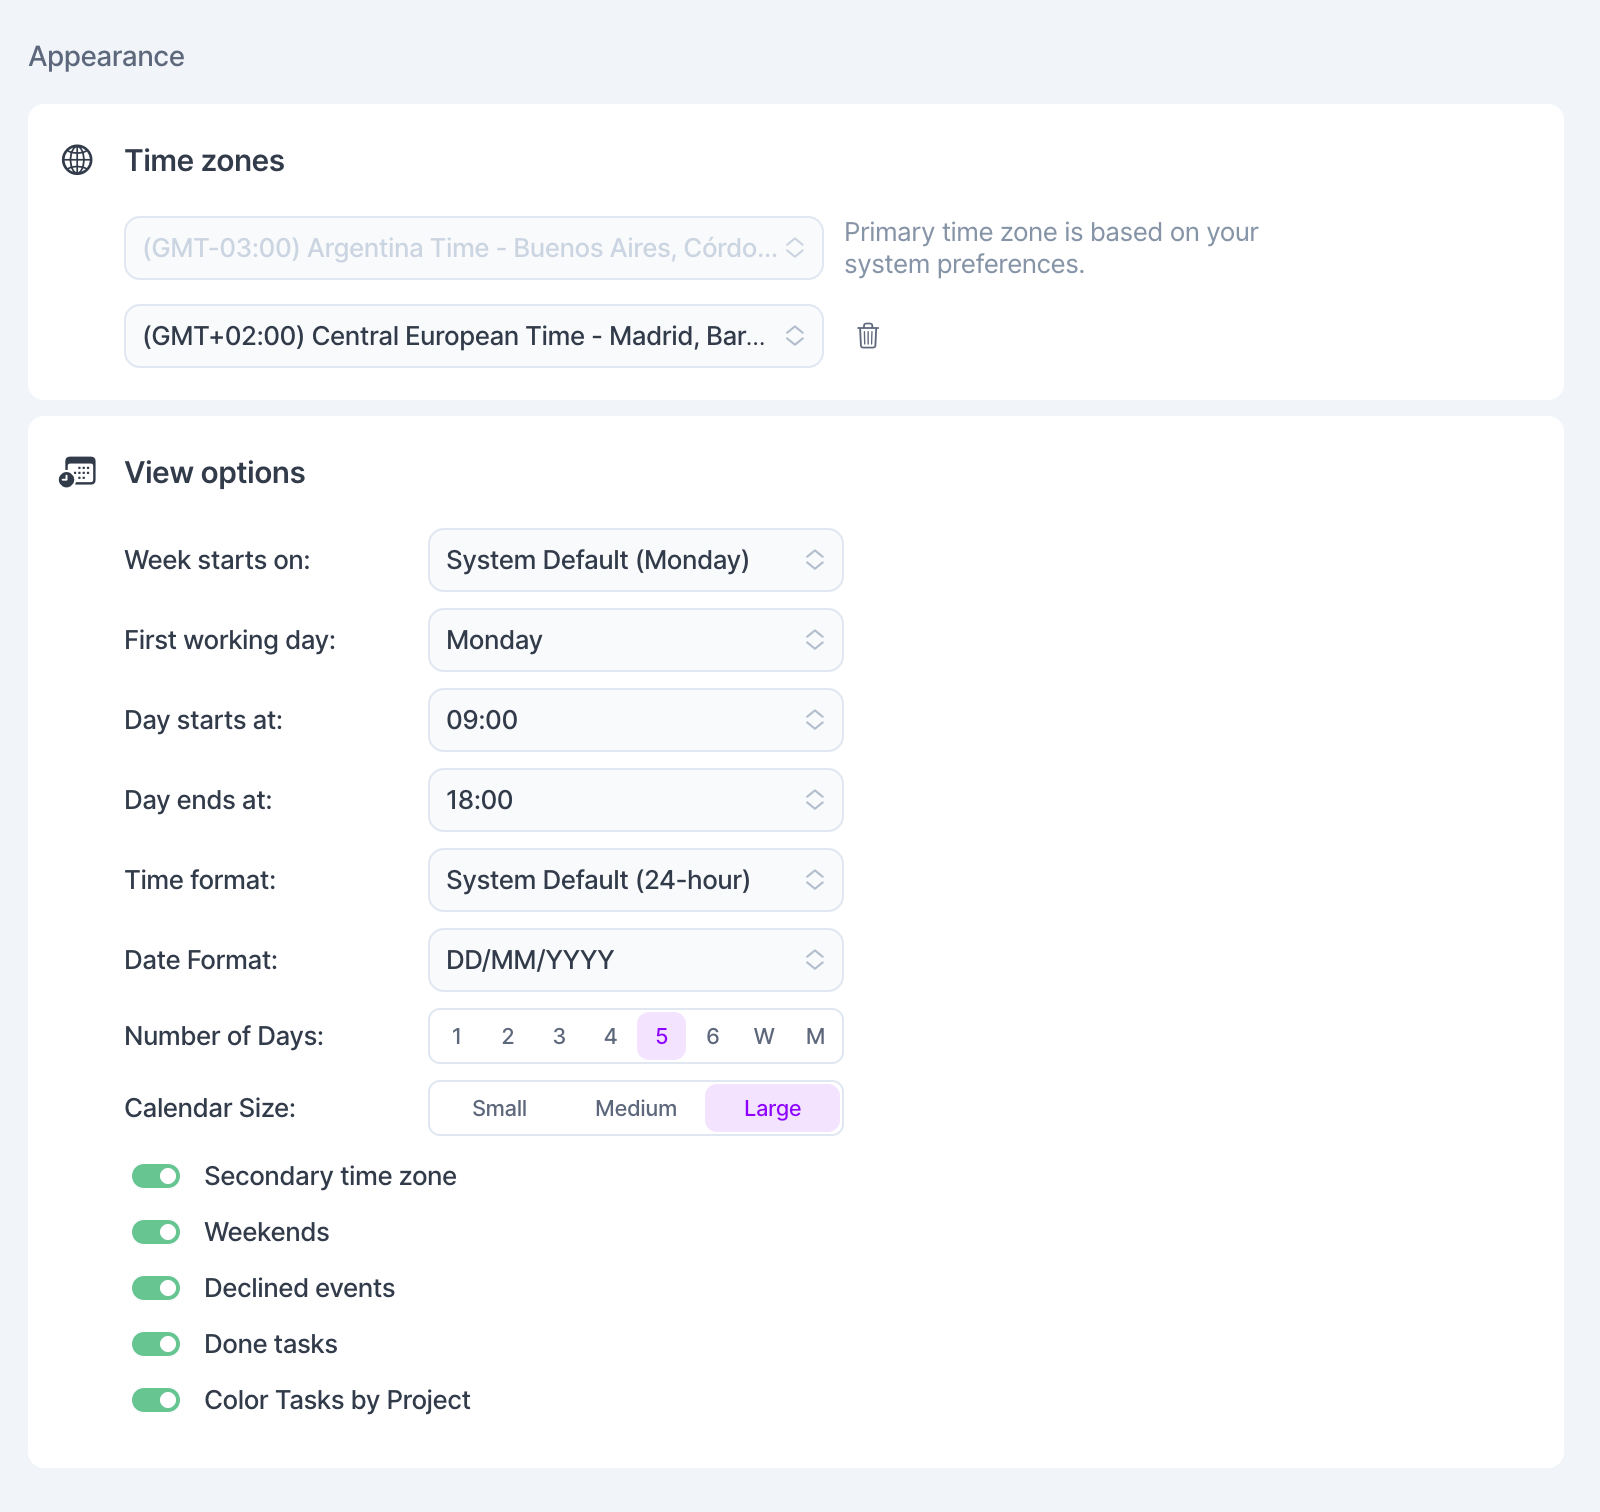Toggle the Done tasks switch
Viewport: 1600px width, 1512px height.
156,1344
